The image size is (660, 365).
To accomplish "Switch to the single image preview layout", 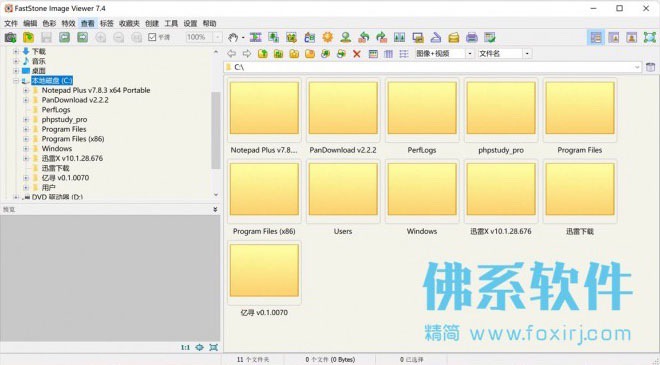I will coord(632,37).
